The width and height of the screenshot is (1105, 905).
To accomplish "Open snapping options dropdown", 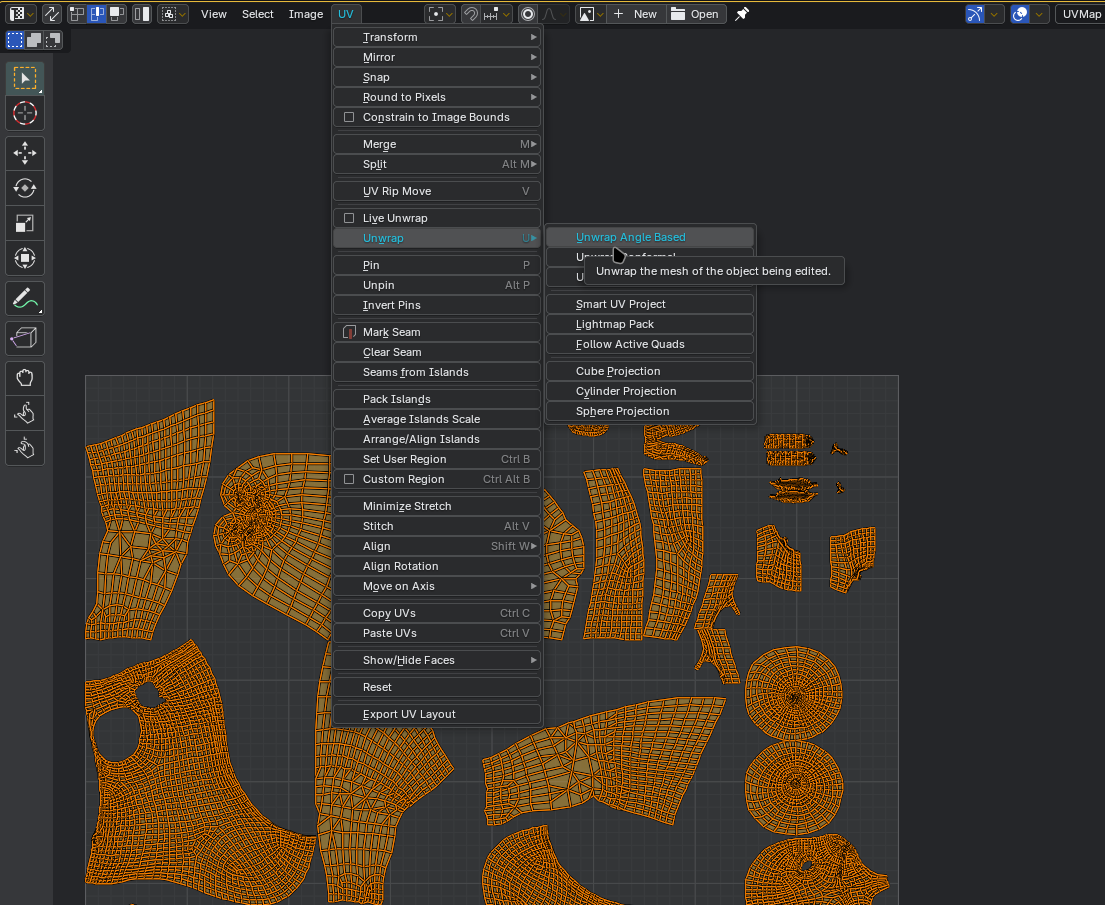I will 496,14.
